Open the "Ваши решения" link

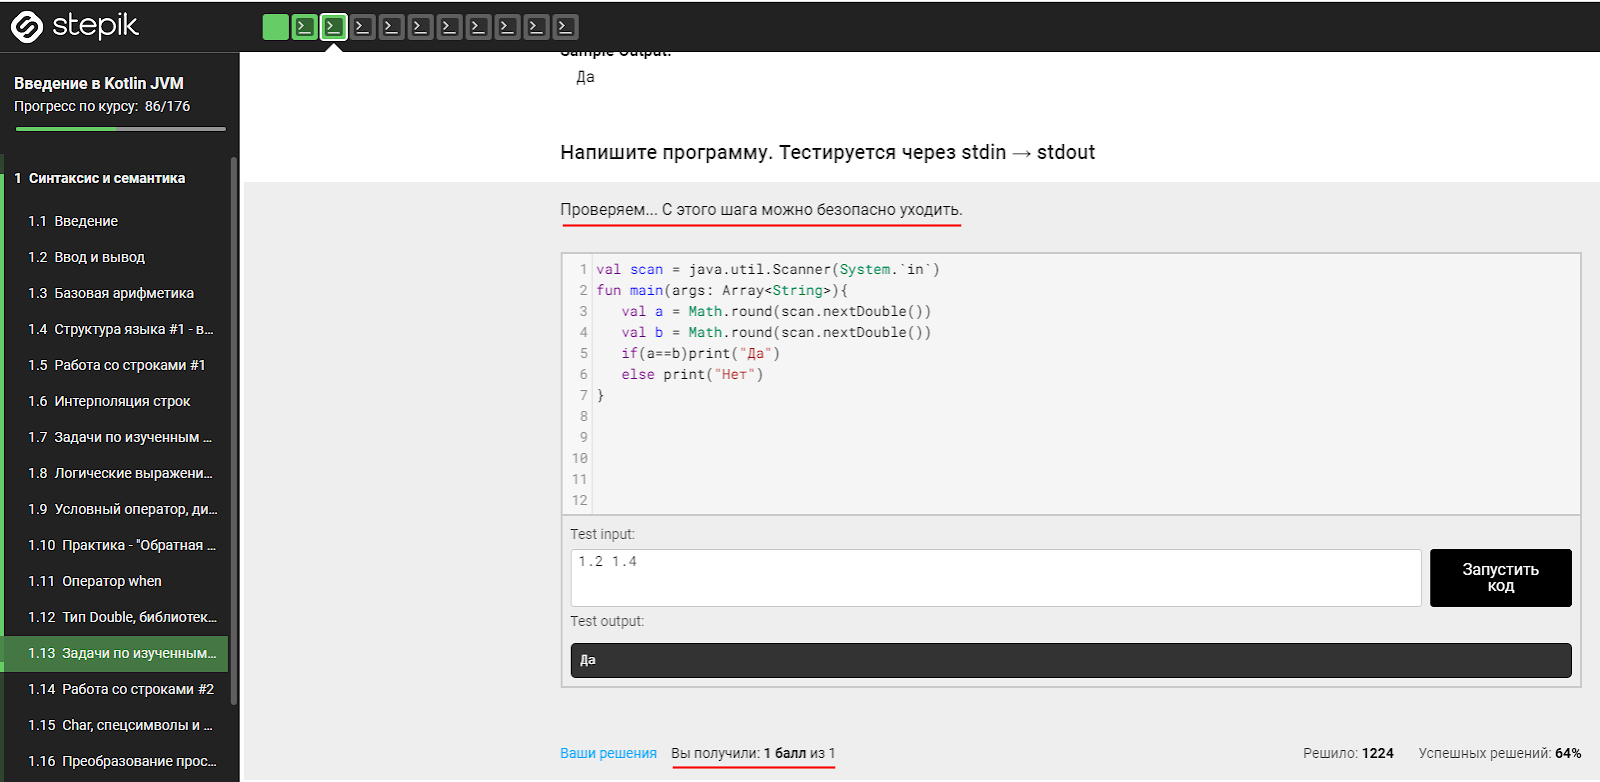pyautogui.click(x=608, y=753)
